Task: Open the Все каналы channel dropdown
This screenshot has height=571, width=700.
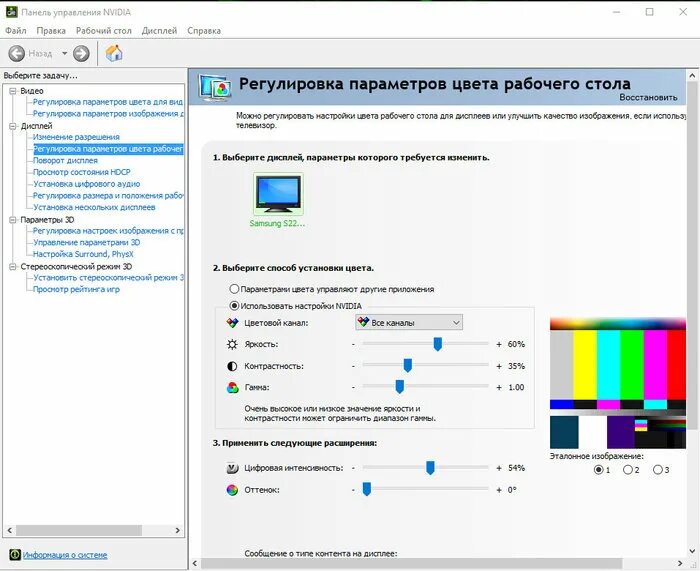Action: coord(409,322)
